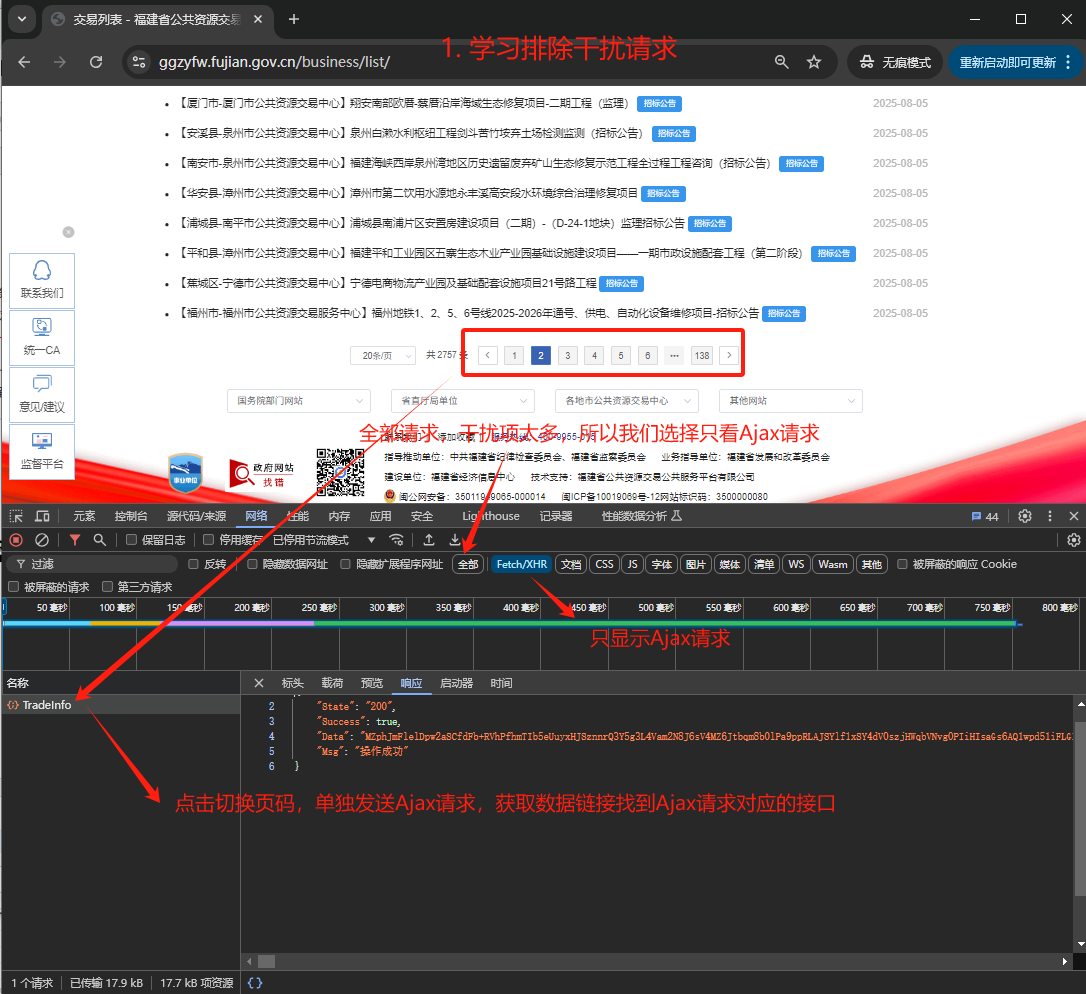Check 被屏蔽的响应 Cookie option
The image size is (1086, 994).
coord(902,564)
